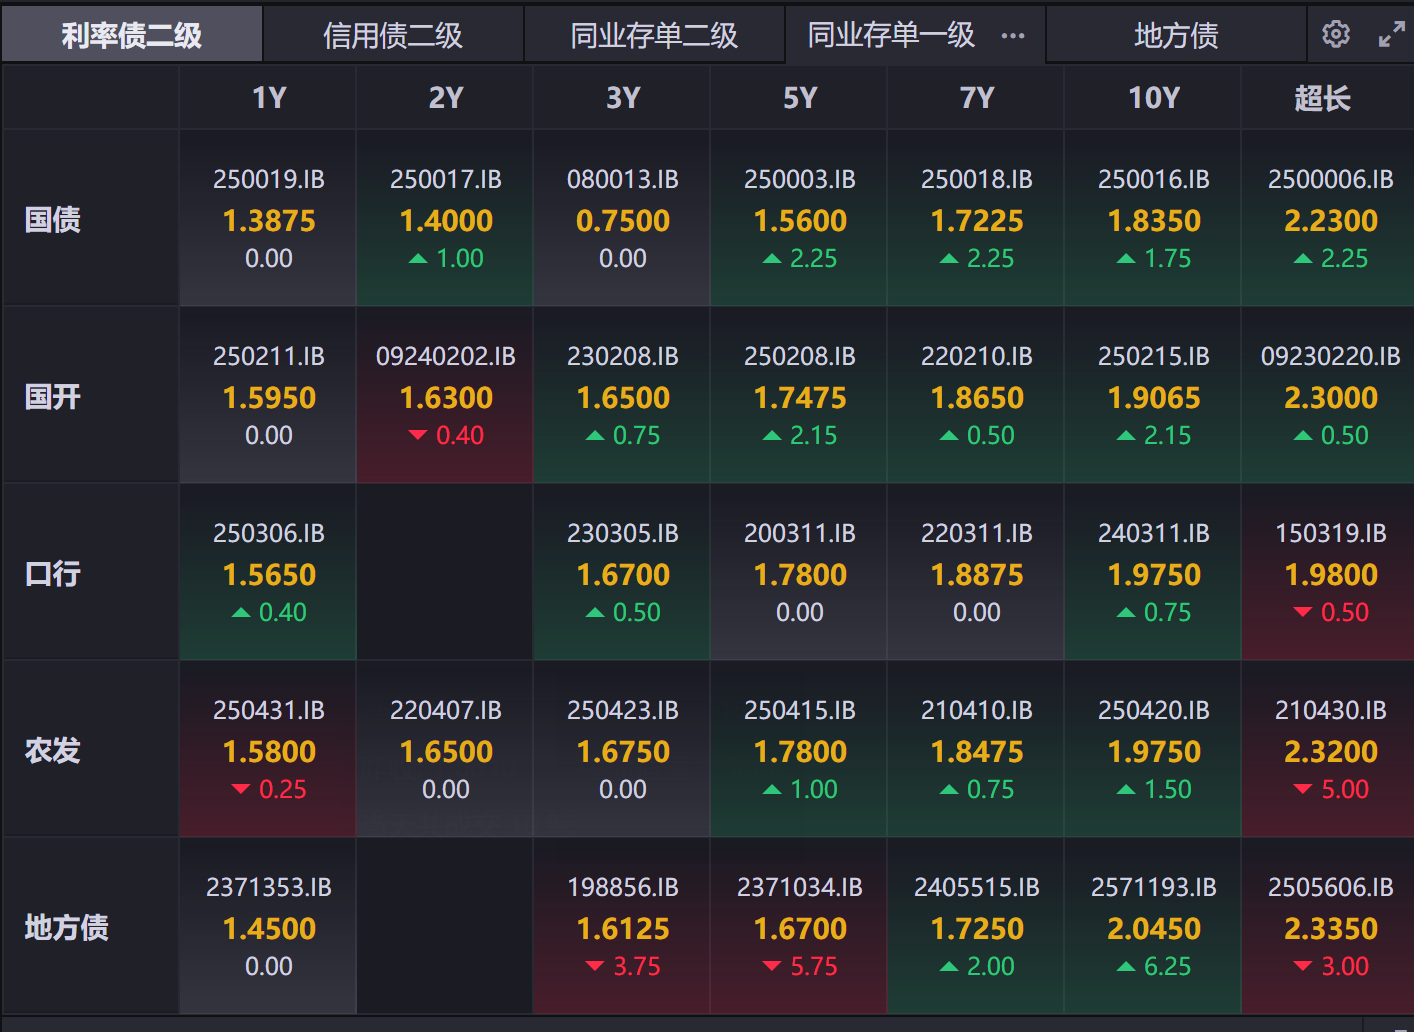Select the 230305.IB 3Y cell

(x=622, y=573)
